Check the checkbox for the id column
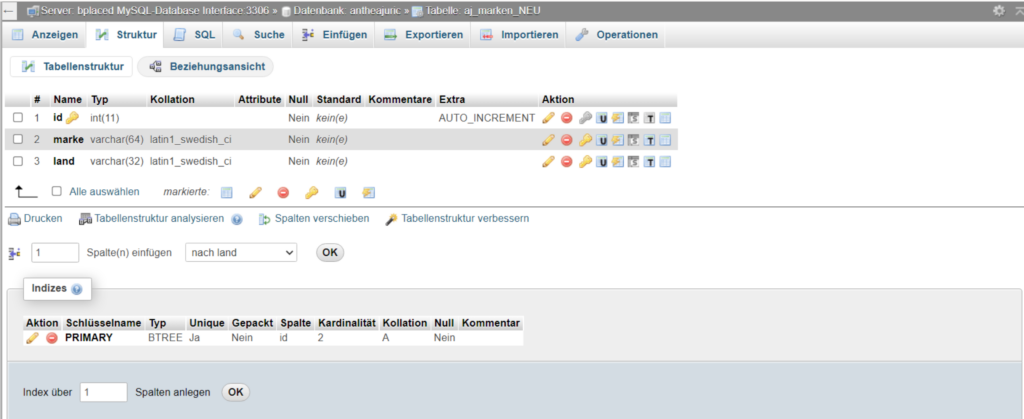The height and width of the screenshot is (419, 1024). click(17, 117)
